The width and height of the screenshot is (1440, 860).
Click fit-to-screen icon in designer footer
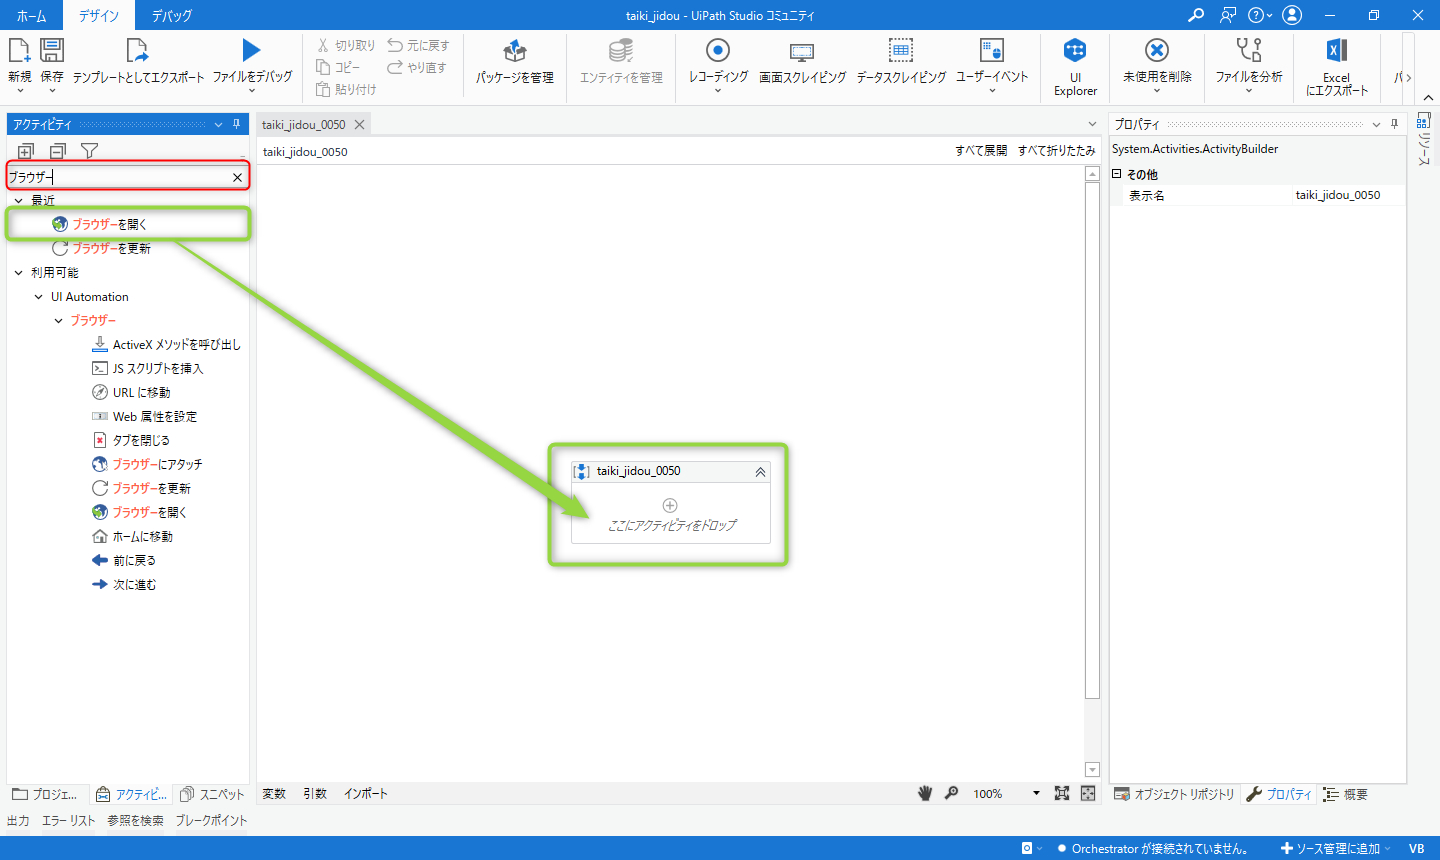click(1062, 793)
